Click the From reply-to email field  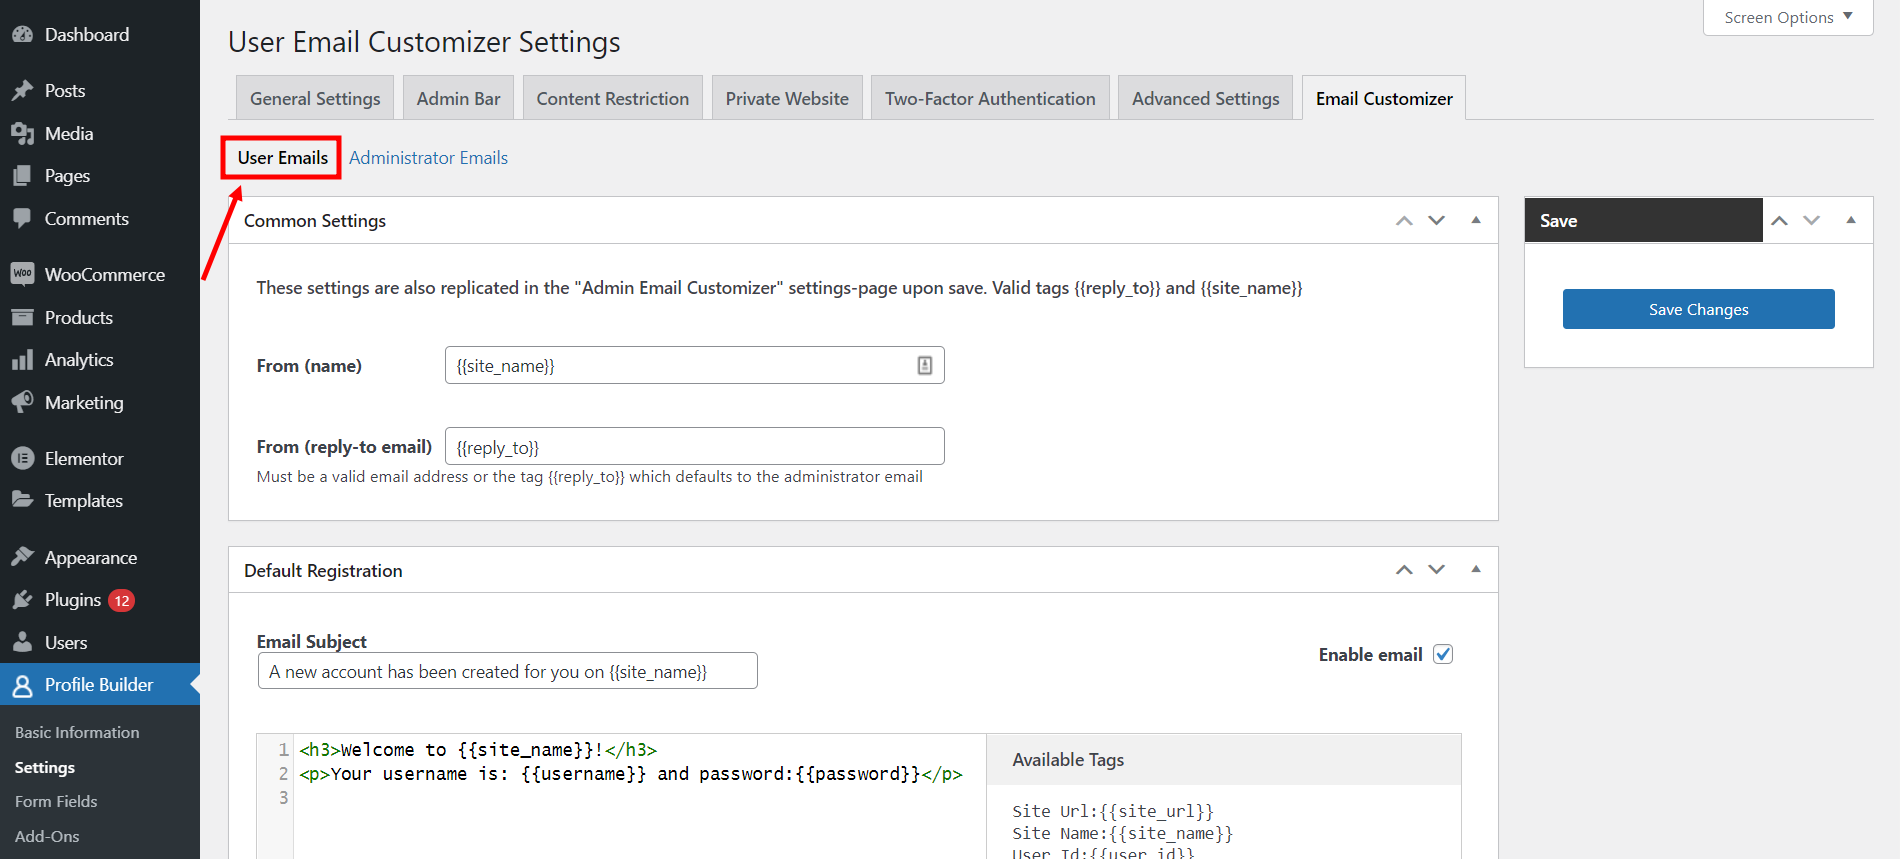coord(694,447)
